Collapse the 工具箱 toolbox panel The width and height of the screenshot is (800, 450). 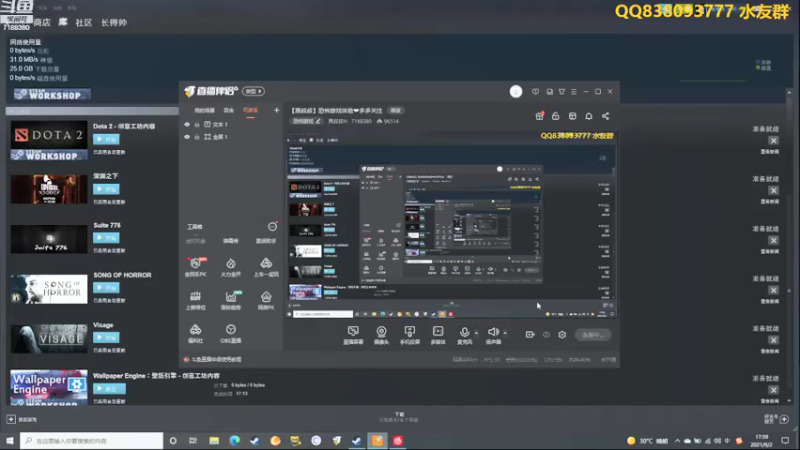[x=272, y=227]
